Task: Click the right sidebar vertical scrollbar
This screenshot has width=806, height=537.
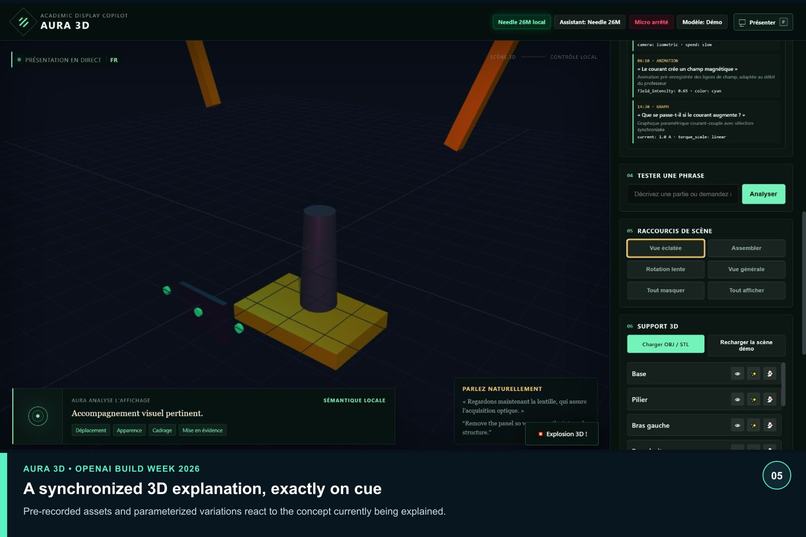Action: (803, 283)
